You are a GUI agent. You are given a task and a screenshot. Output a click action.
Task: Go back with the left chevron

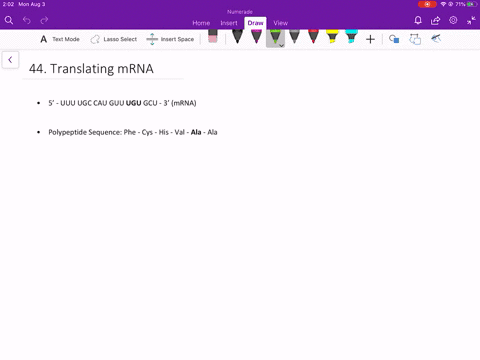(10, 60)
